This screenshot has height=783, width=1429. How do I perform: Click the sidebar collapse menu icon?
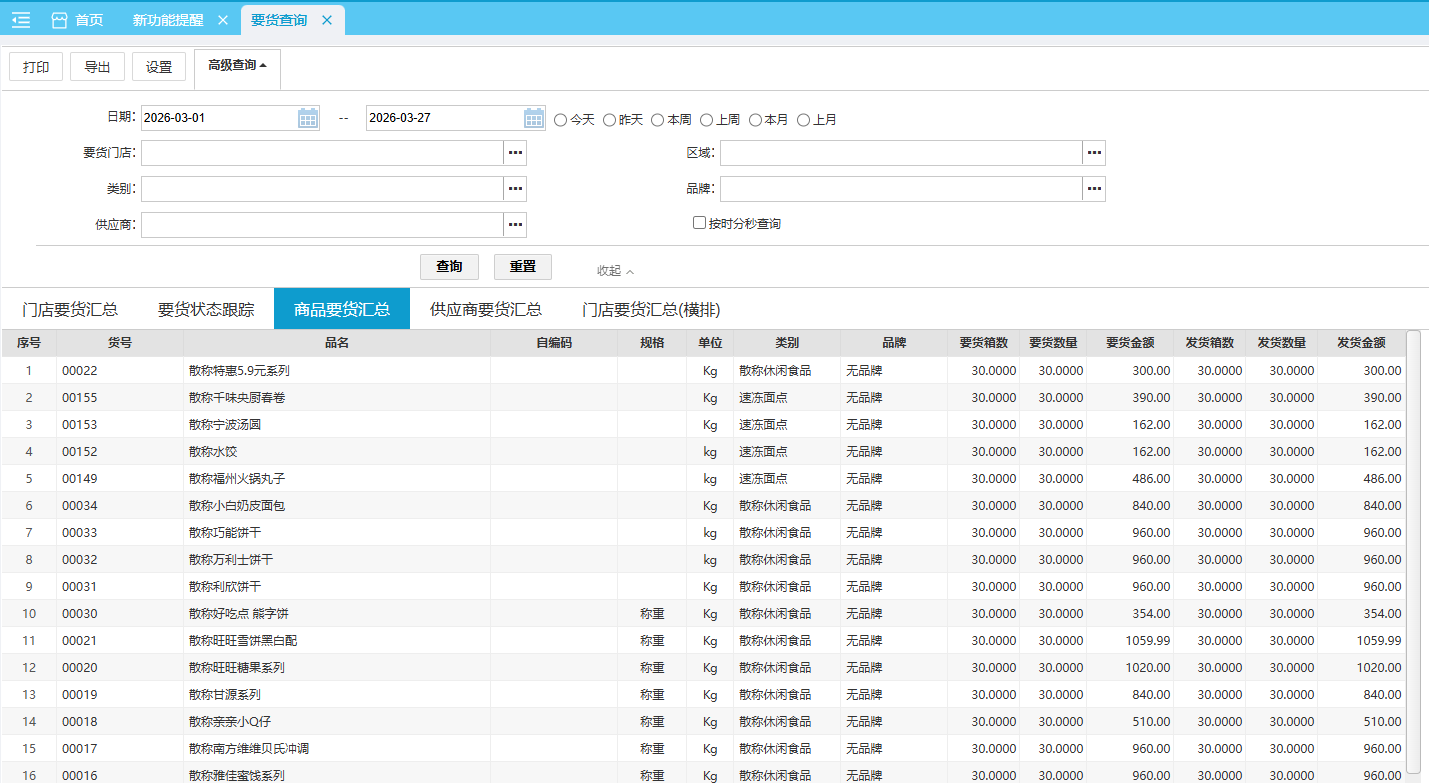(x=21, y=20)
